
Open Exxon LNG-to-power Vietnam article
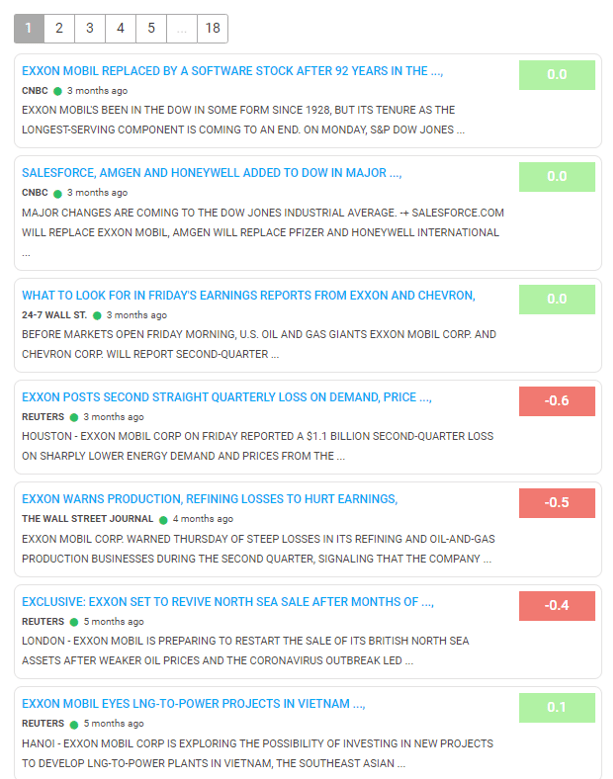(x=193, y=704)
